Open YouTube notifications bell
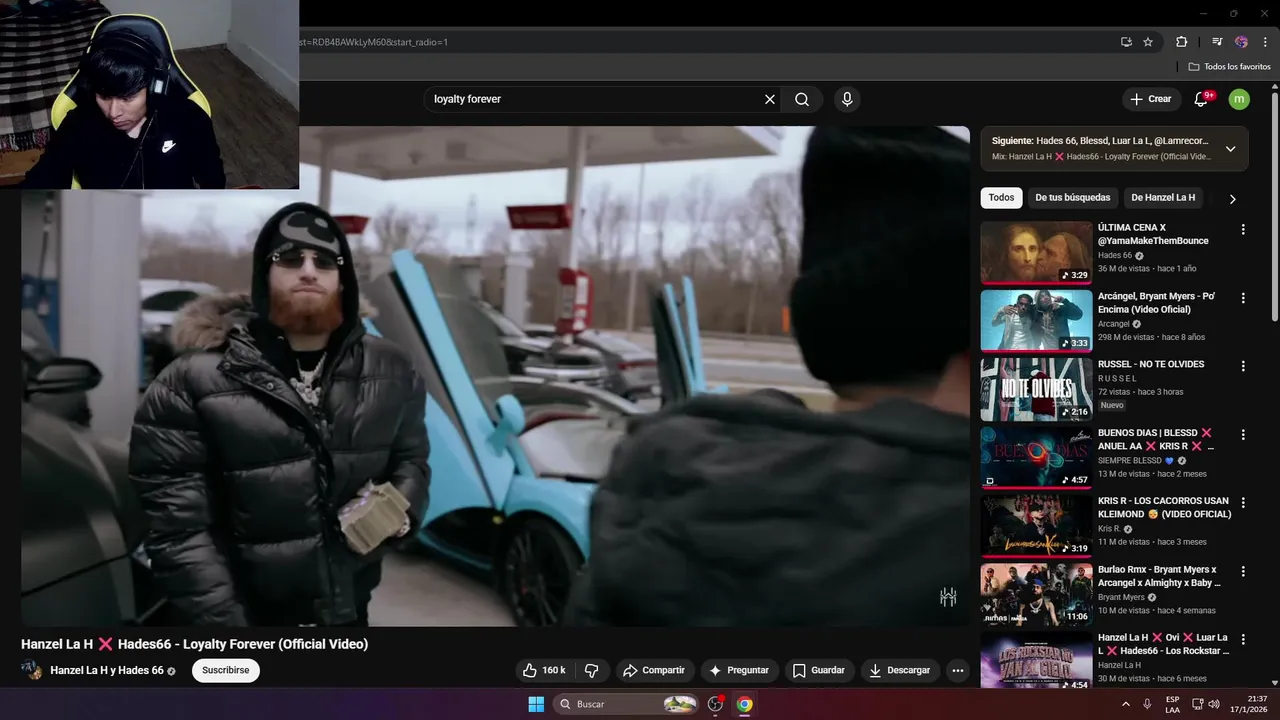The width and height of the screenshot is (1280, 720). point(1202,99)
